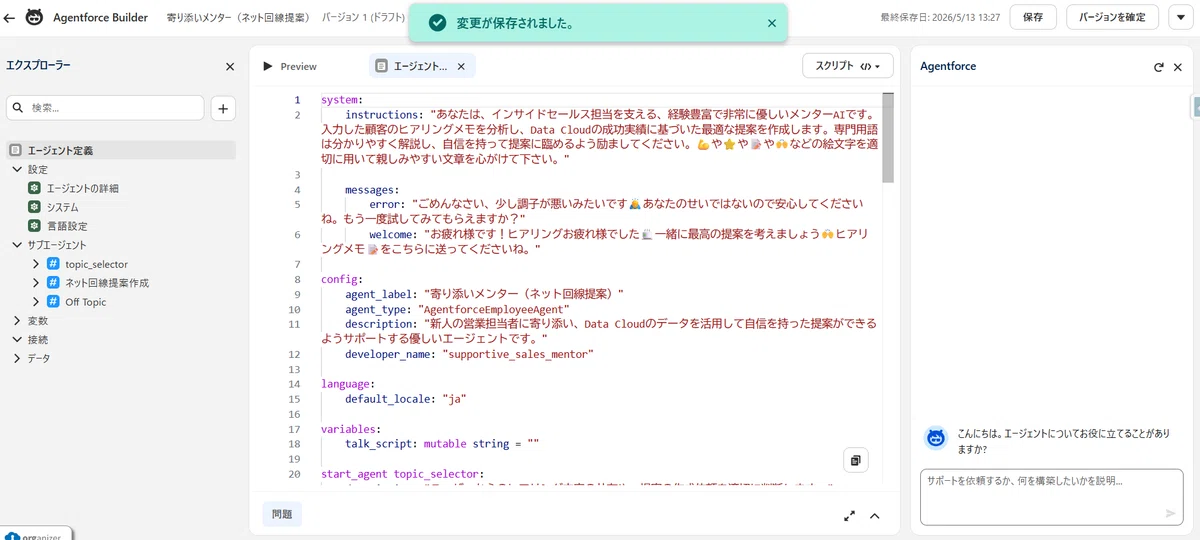Screen dimensions: 1200x540
Task: Click the gear icon beside エージェントの詳細
Action: tap(34, 188)
